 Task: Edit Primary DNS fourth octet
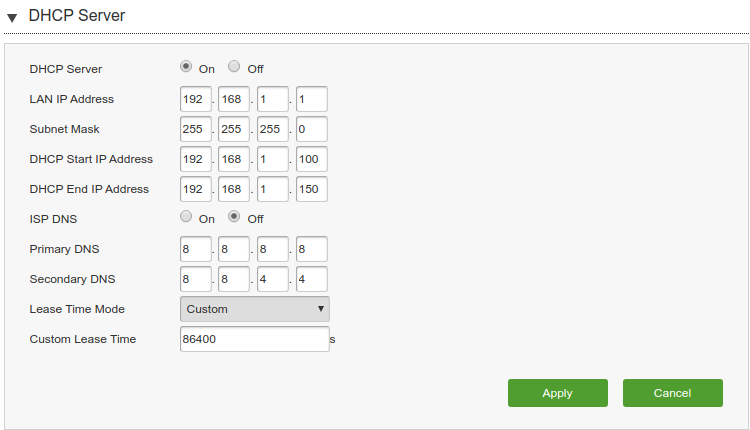click(311, 249)
